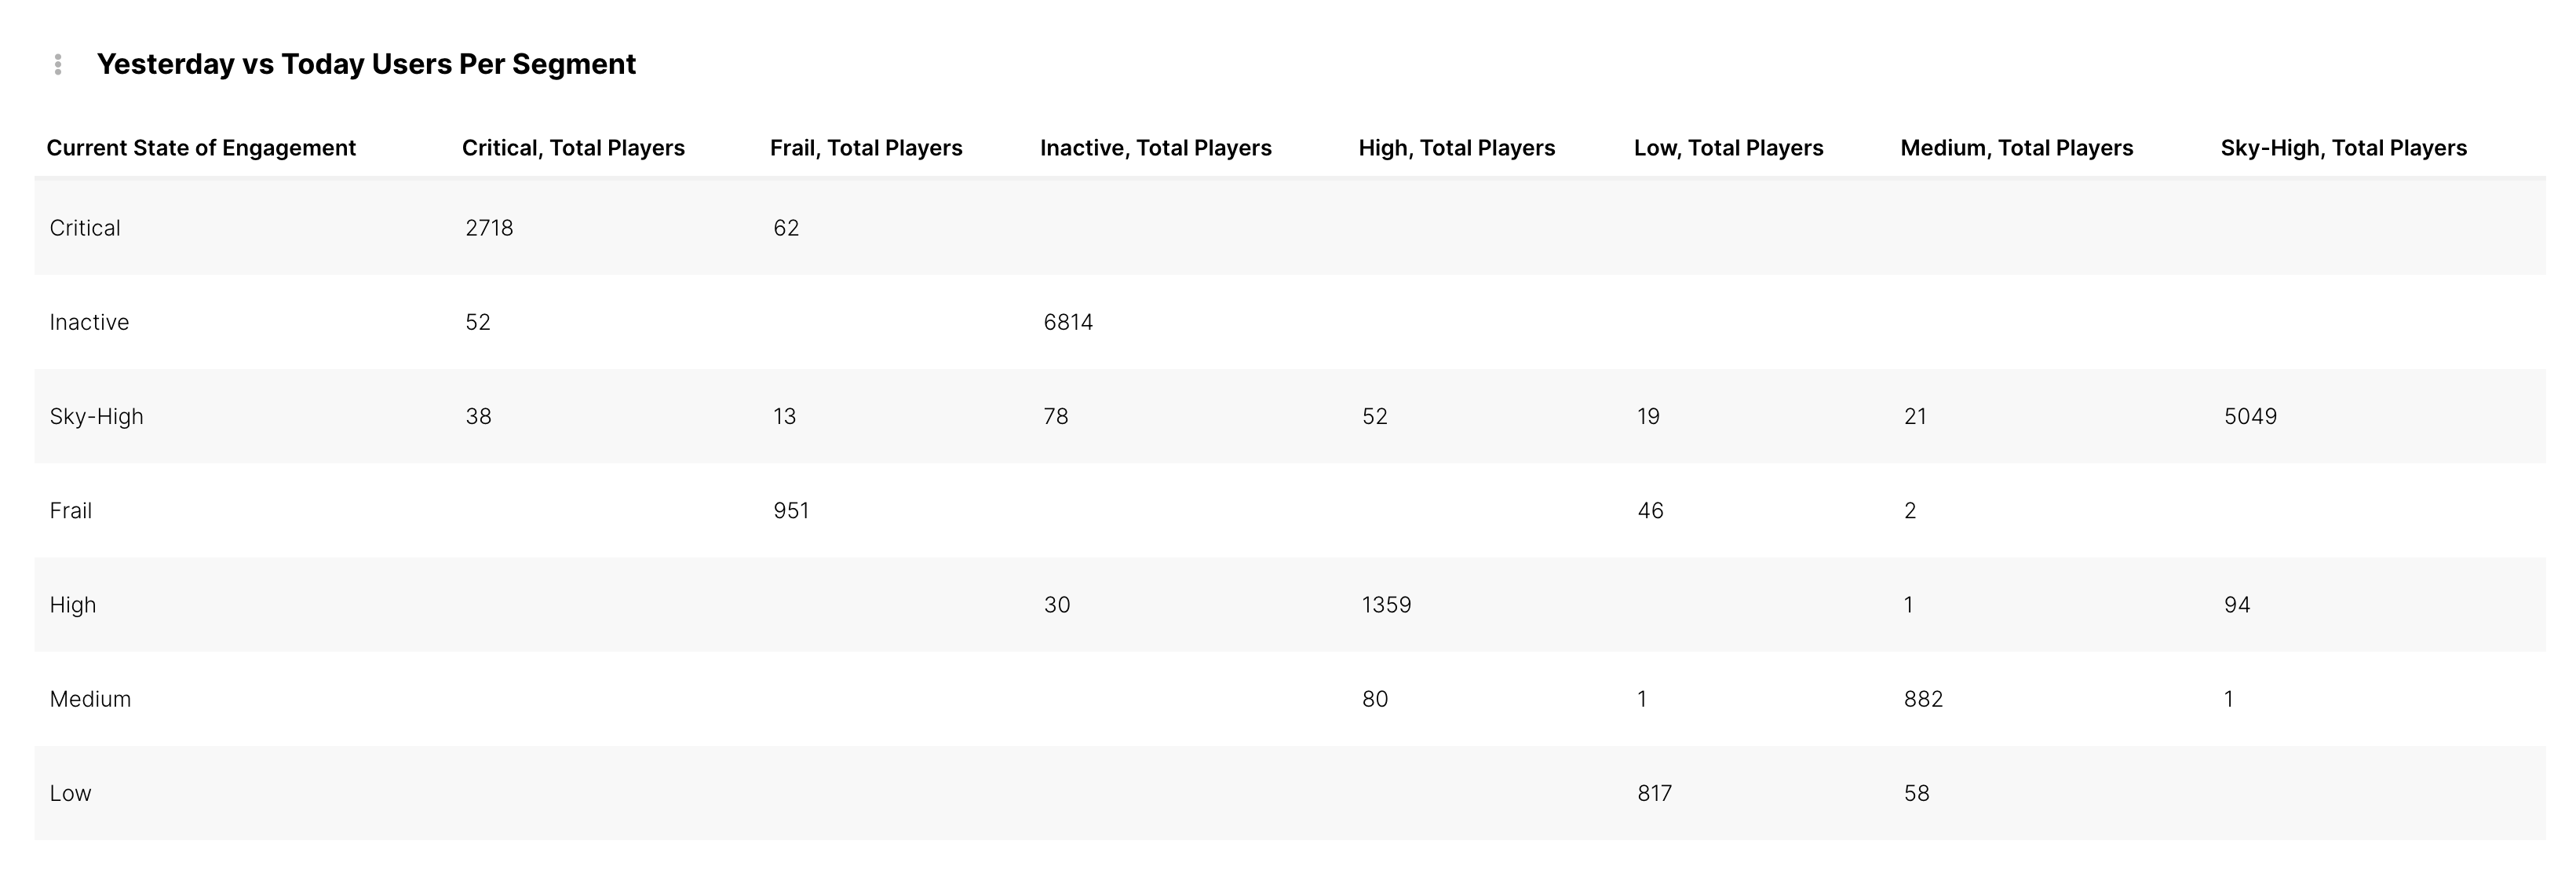This screenshot has width=2576, height=881.
Task: Click the cell with value 1359
Action: (x=1386, y=605)
